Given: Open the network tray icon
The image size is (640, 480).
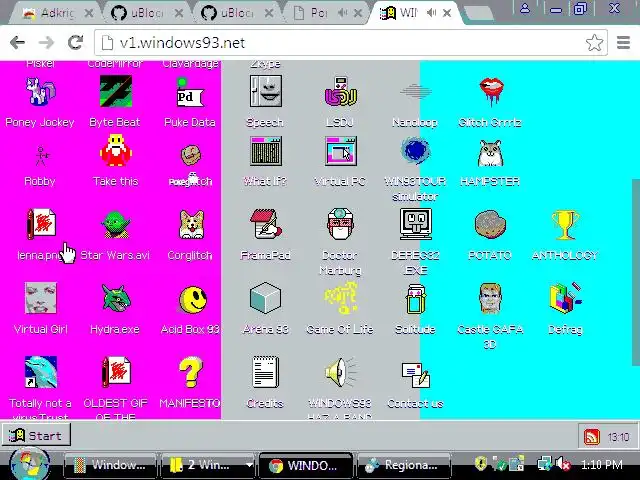Looking at the screenshot, I should 544,464.
